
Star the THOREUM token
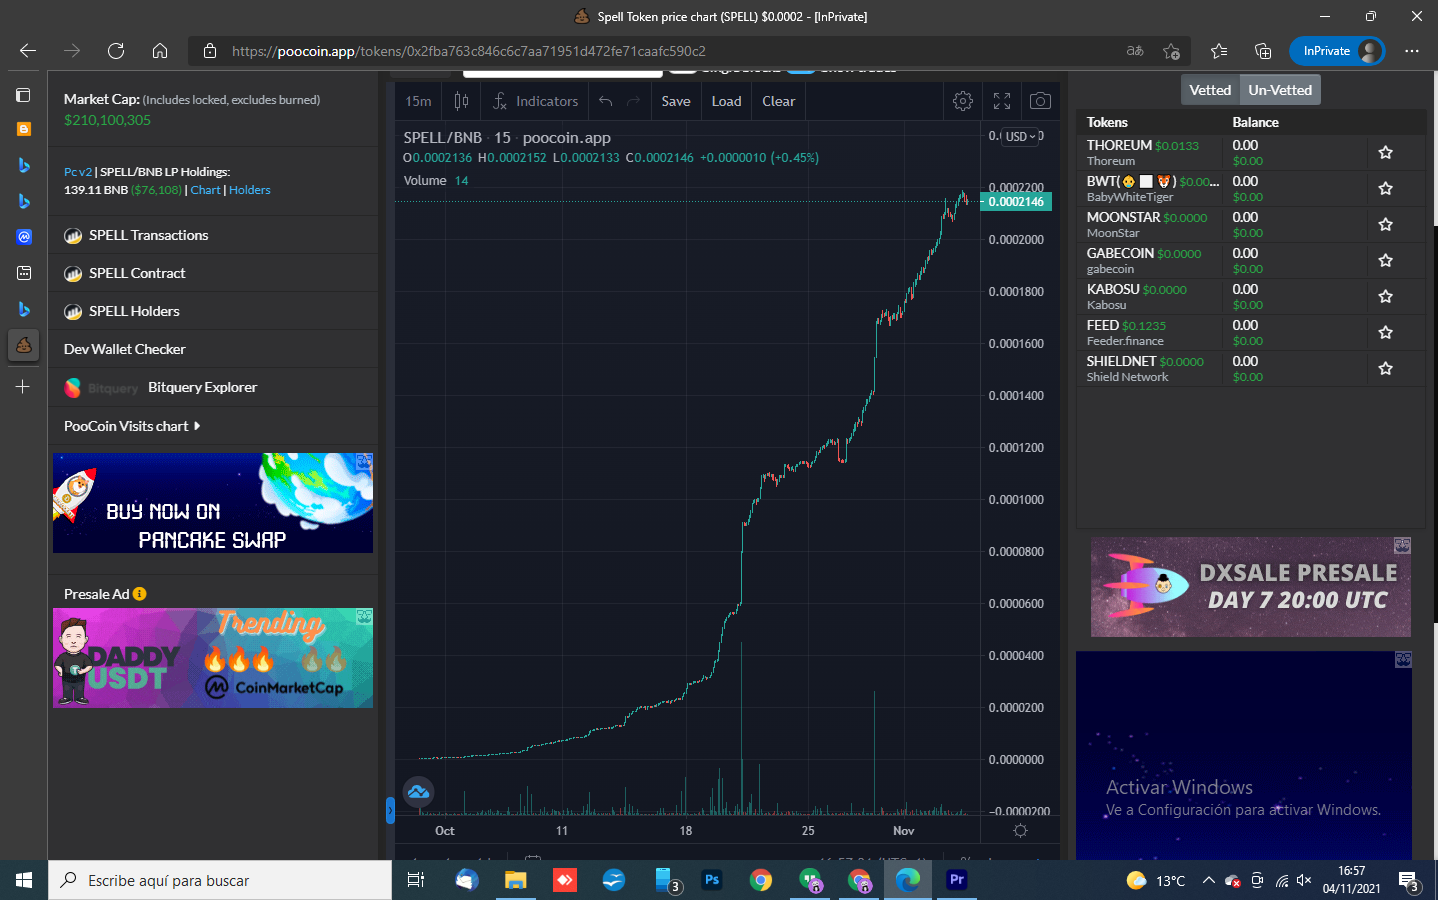coord(1385,153)
